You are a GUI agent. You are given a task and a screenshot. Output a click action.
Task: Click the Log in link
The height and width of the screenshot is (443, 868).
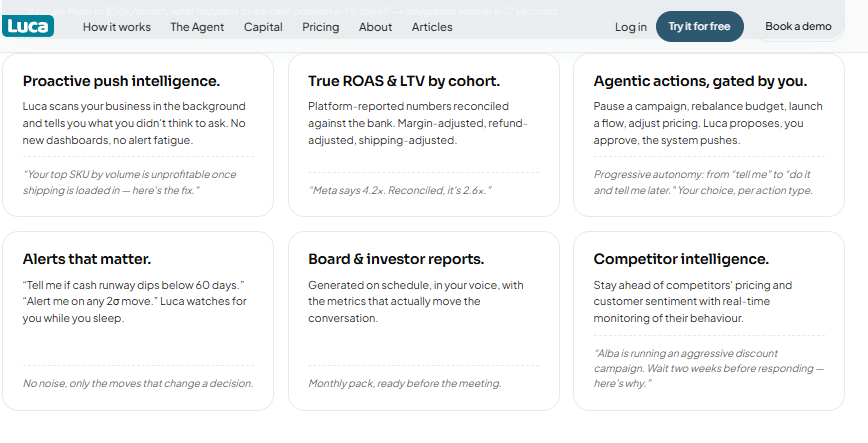tap(631, 27)
